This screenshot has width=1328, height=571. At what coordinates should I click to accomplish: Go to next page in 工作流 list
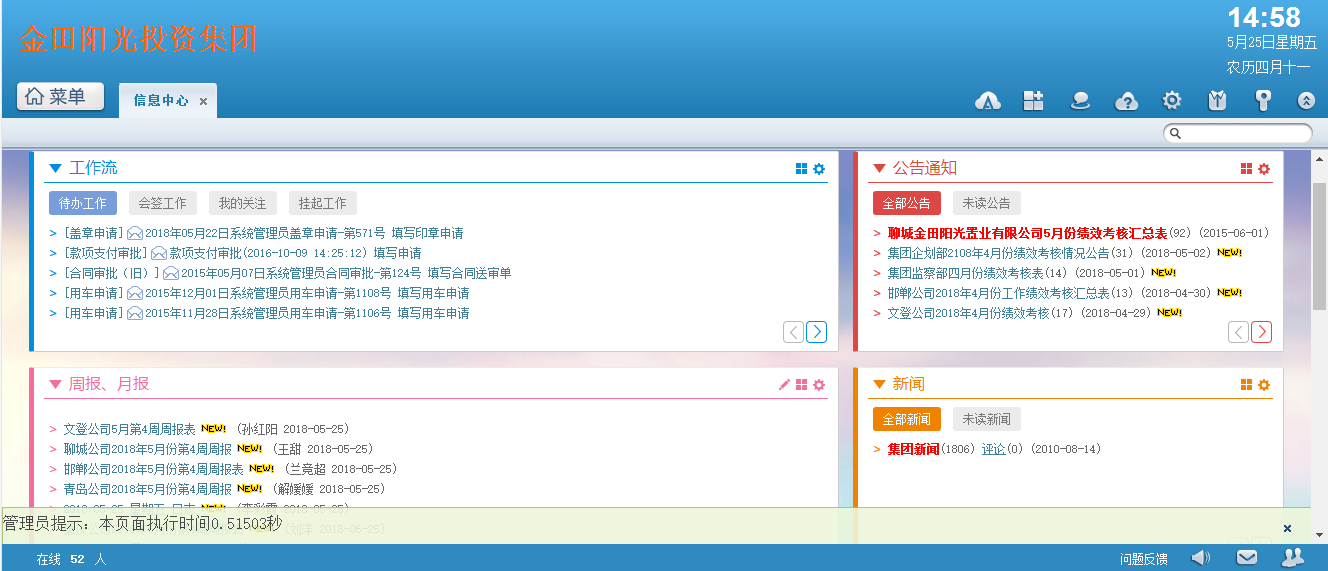tap(816, 332)
